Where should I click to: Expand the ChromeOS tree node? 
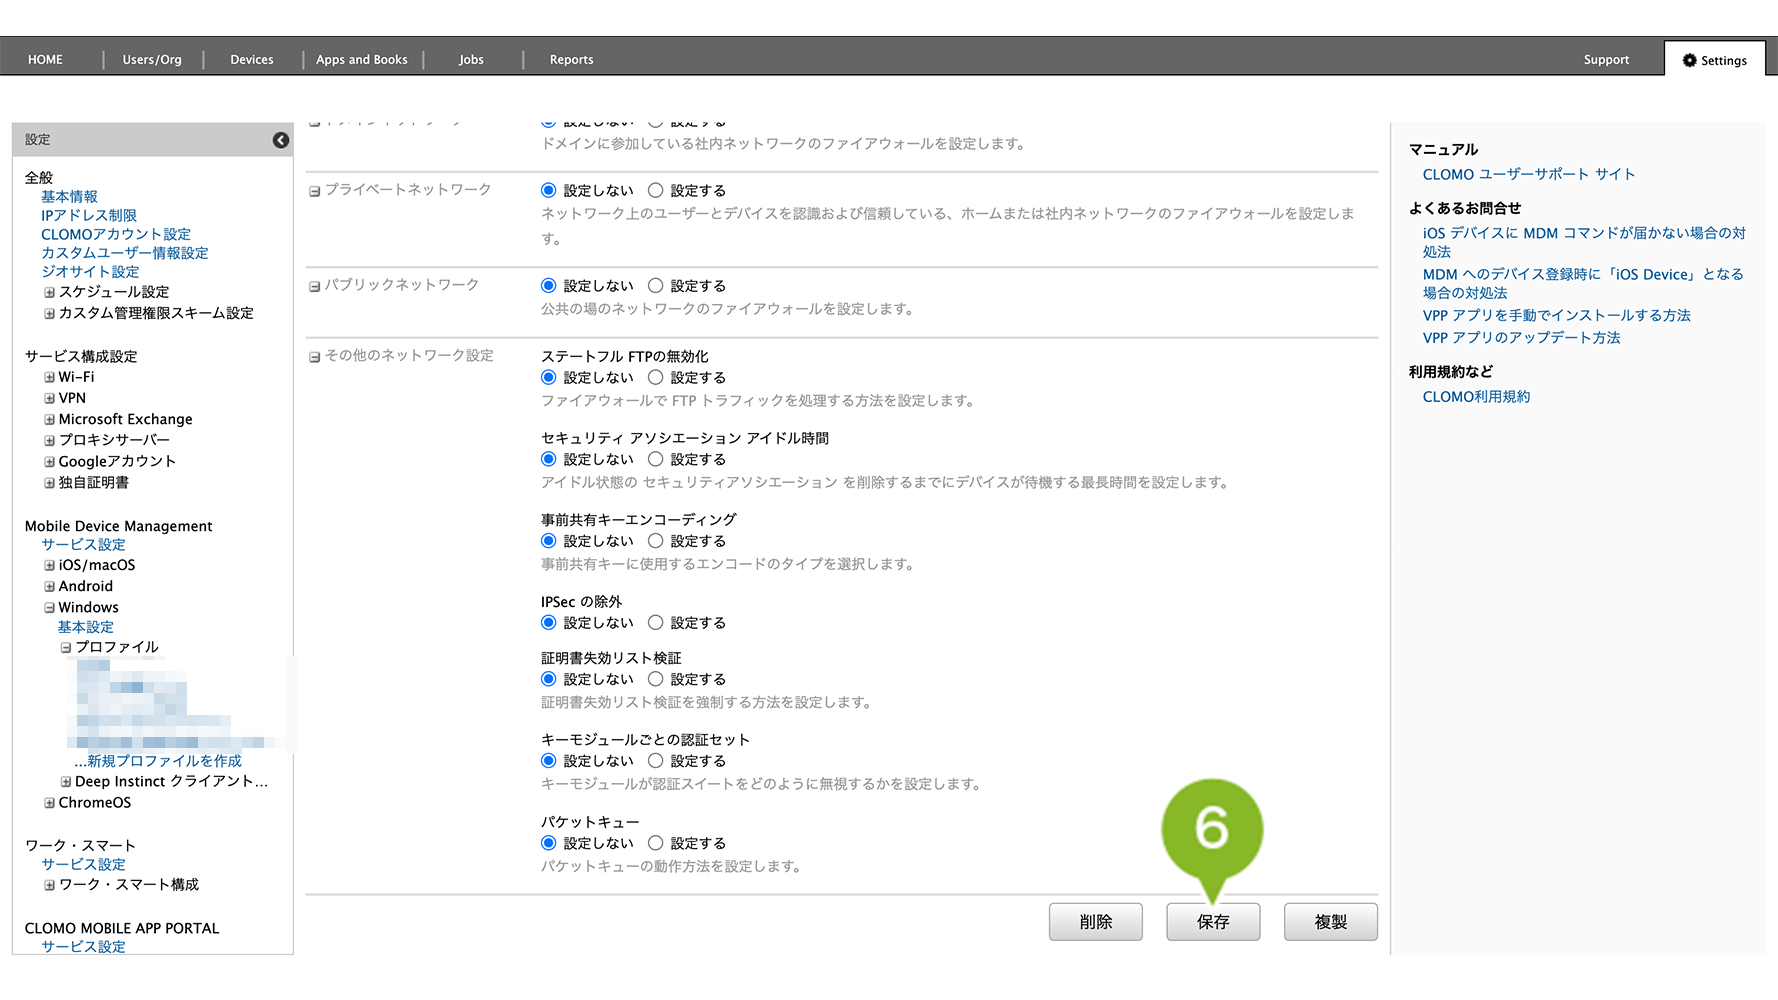49,803
